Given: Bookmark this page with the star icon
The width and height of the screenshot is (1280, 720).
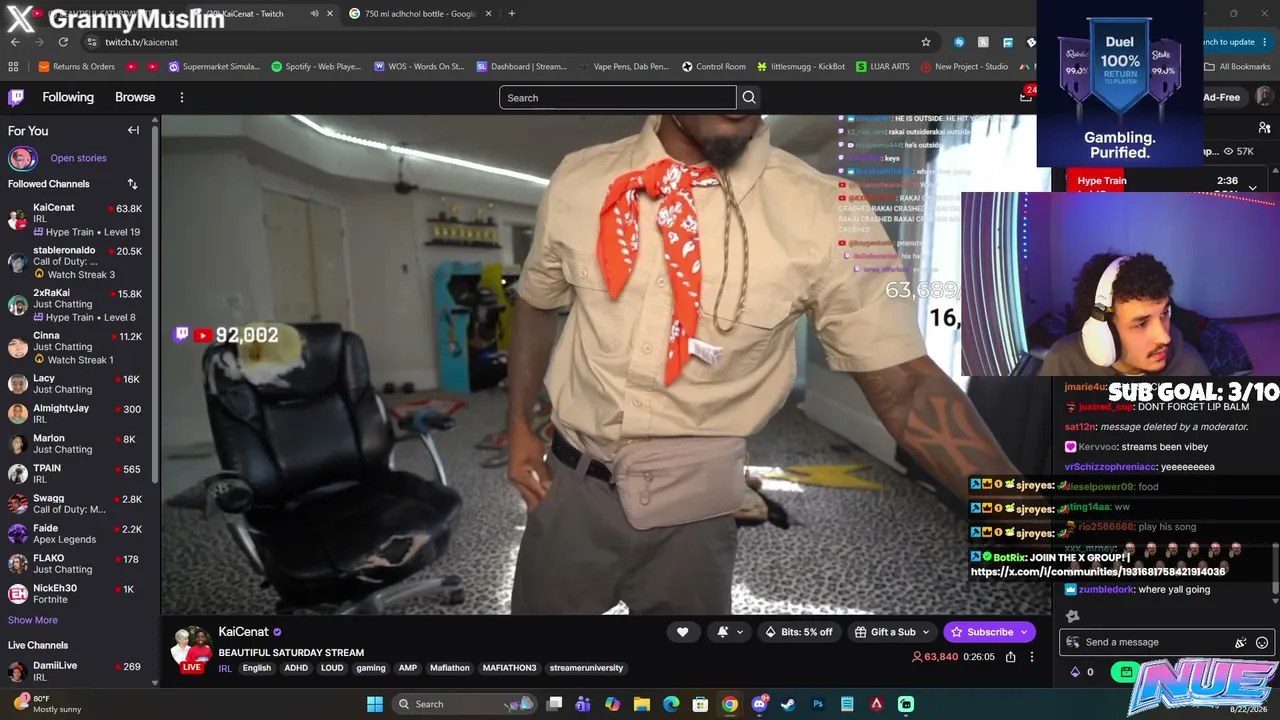Looking at the screenshot, I should click(926, 42).
